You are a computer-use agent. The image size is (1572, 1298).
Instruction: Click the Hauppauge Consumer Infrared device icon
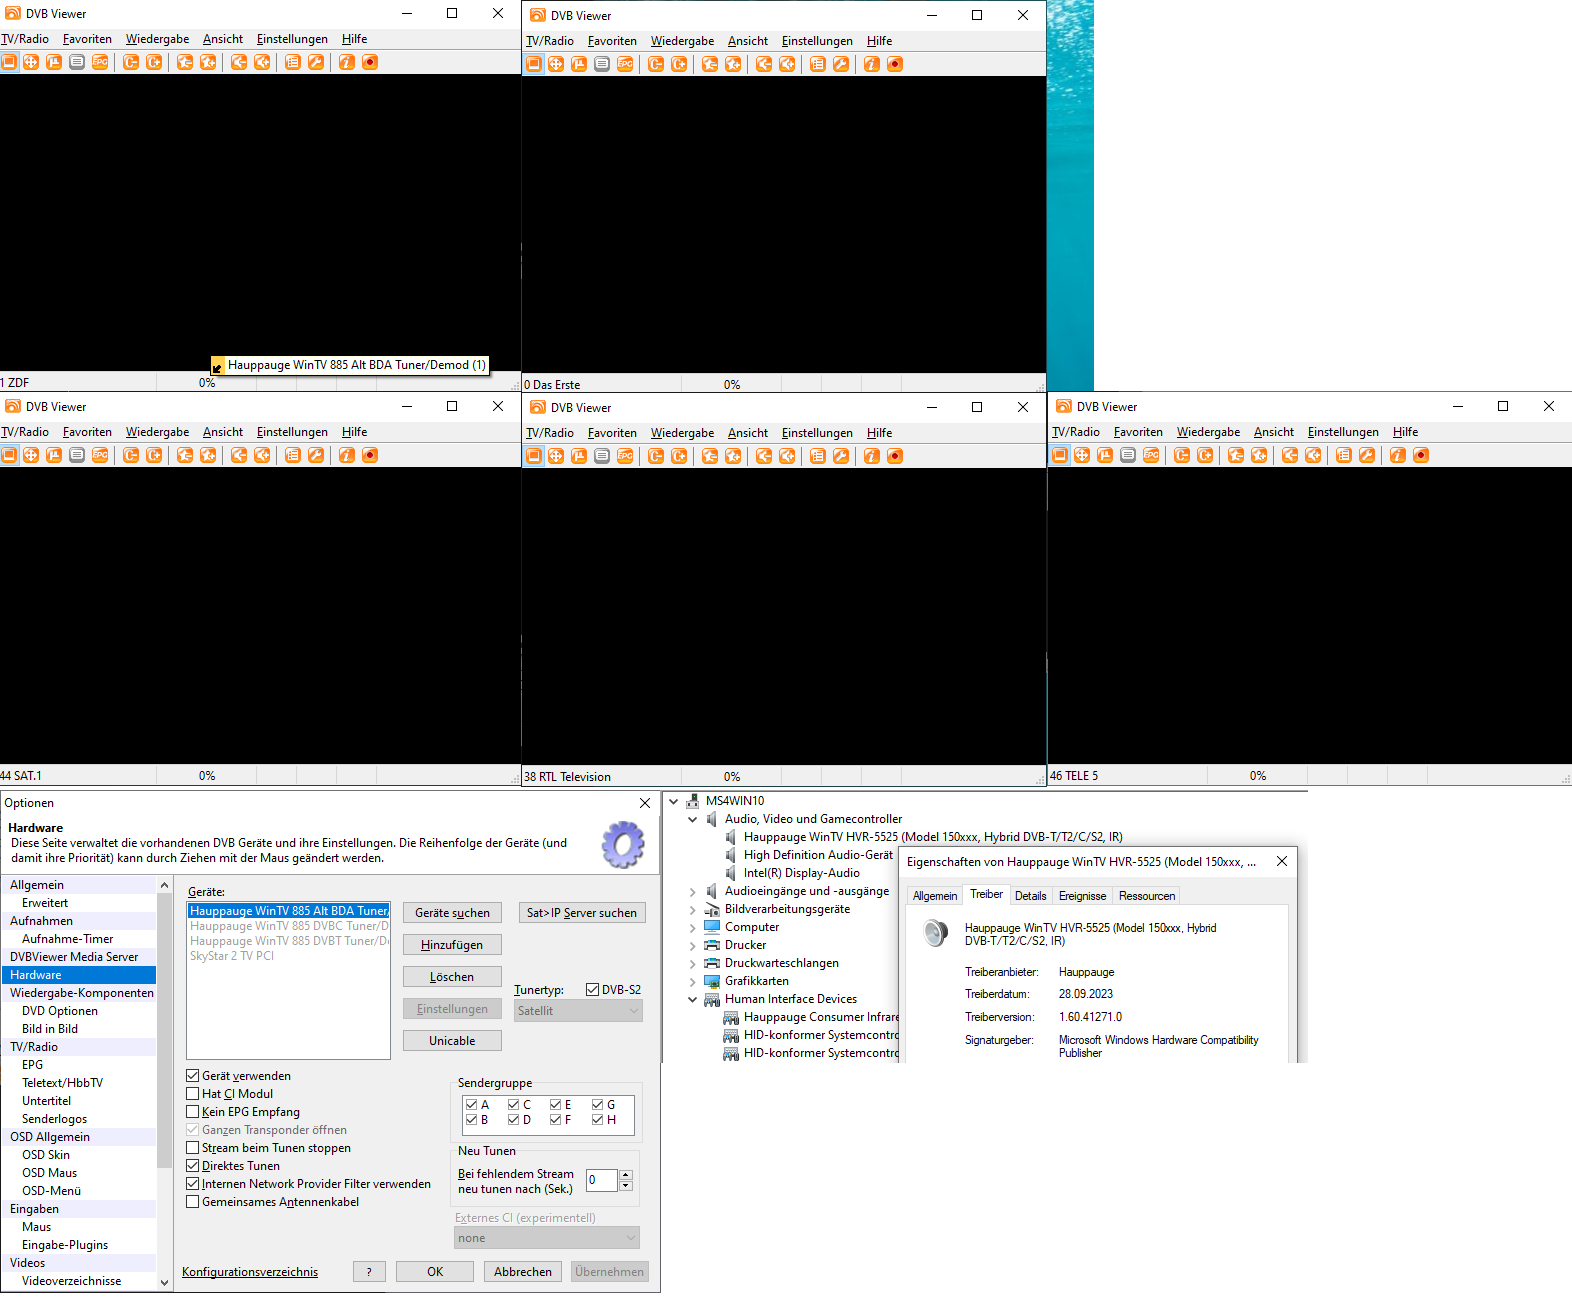coord(731,1017)
